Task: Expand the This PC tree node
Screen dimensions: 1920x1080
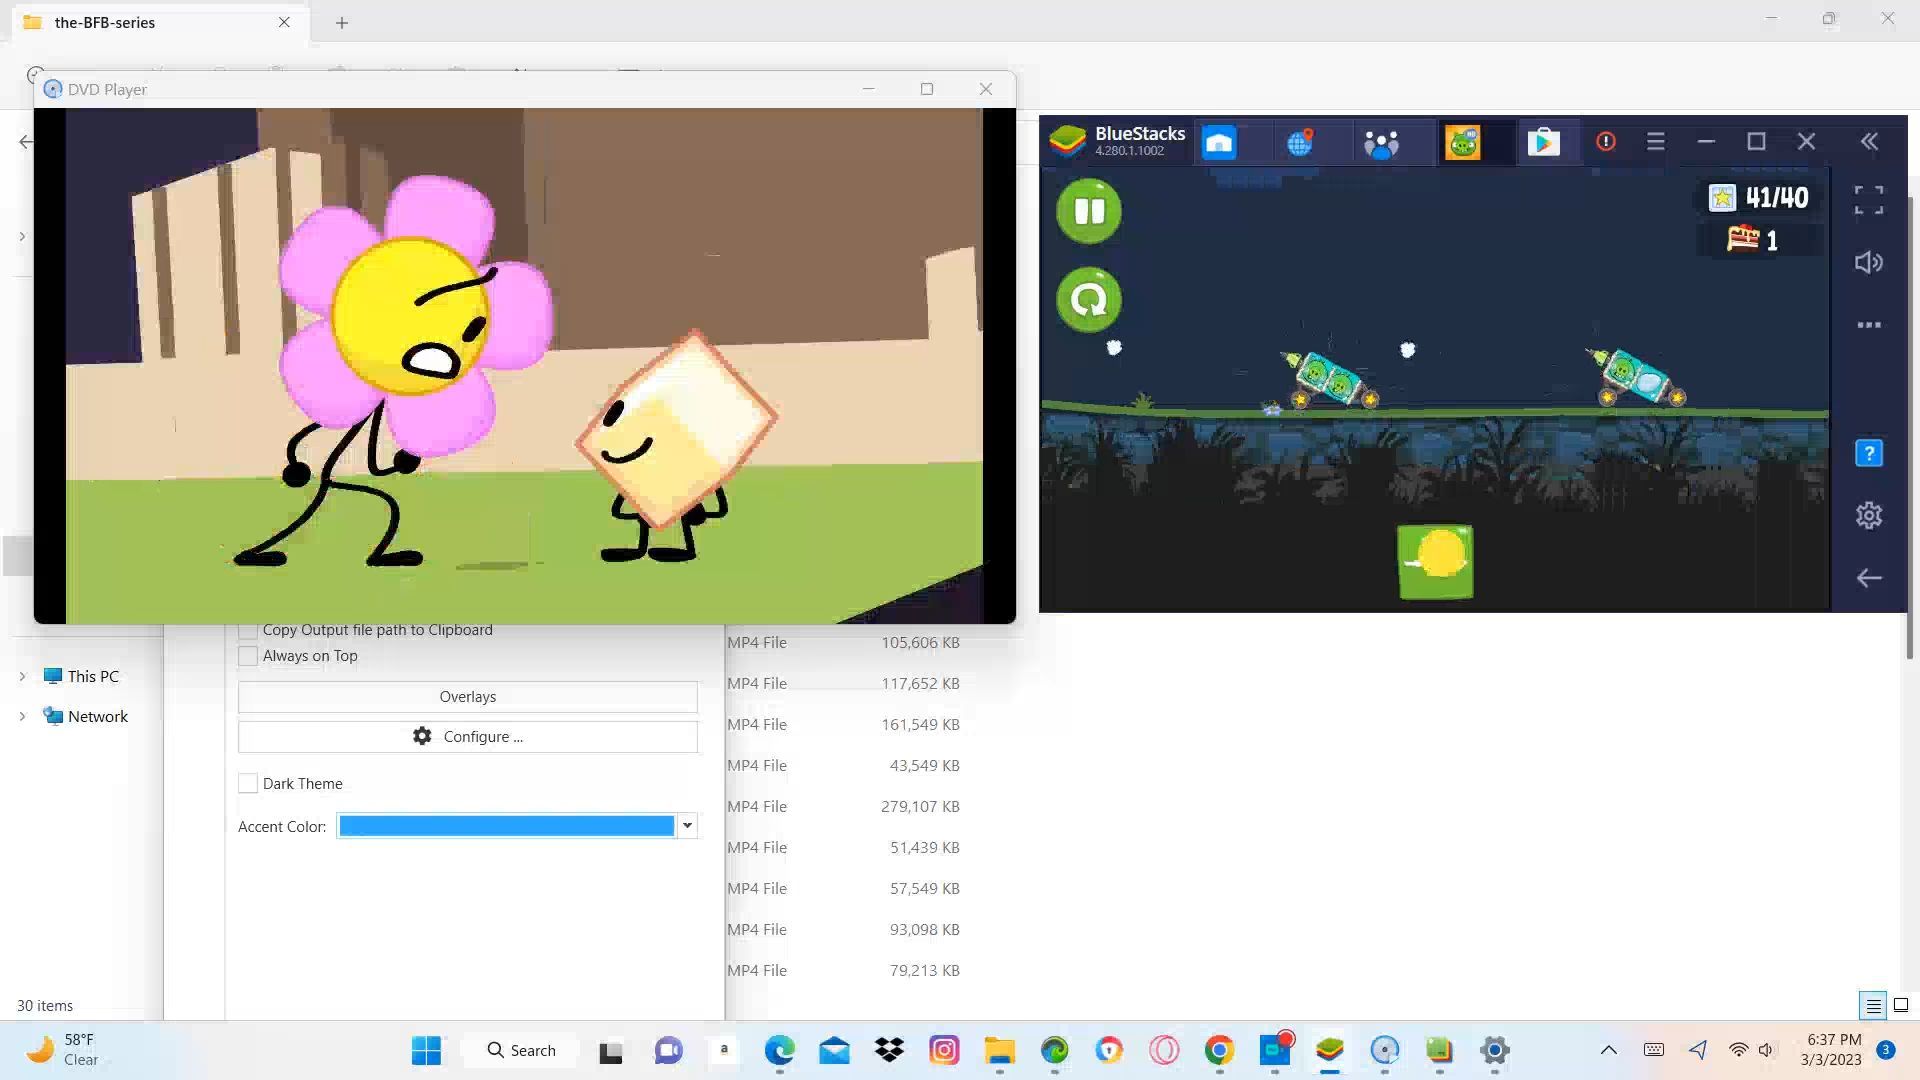Action: pos(22,677)
